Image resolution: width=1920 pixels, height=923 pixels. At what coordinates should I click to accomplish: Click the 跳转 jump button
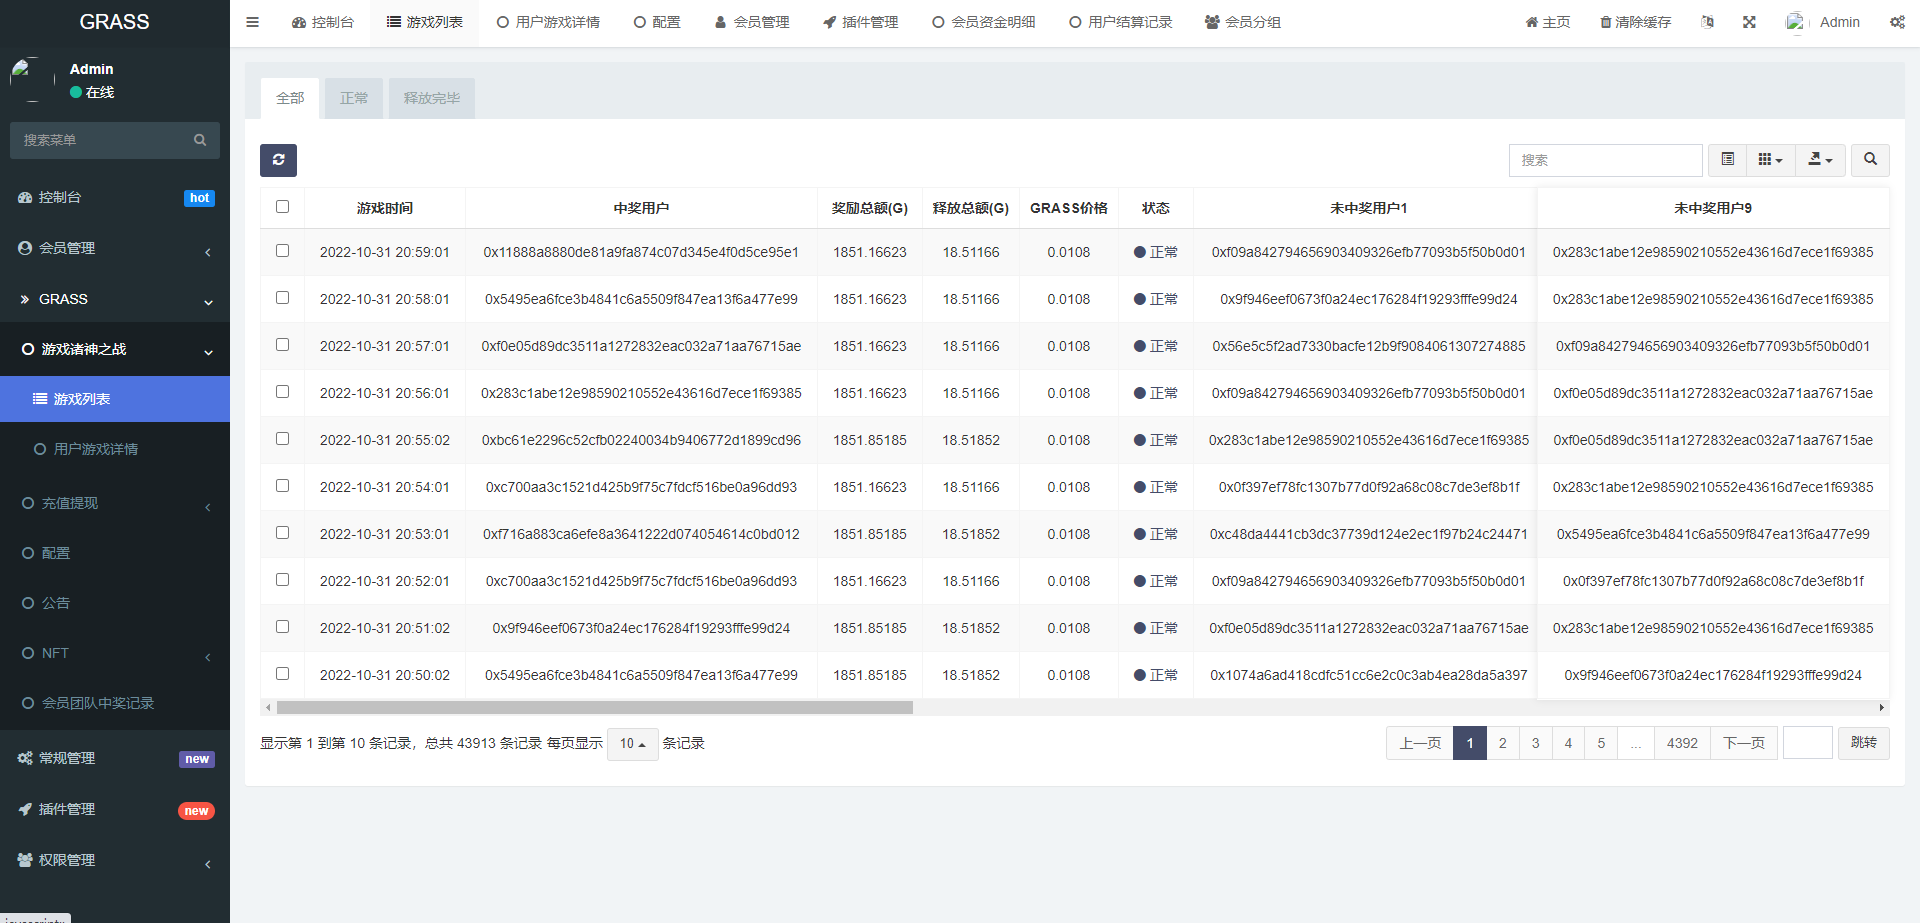tap(1863, 743)
